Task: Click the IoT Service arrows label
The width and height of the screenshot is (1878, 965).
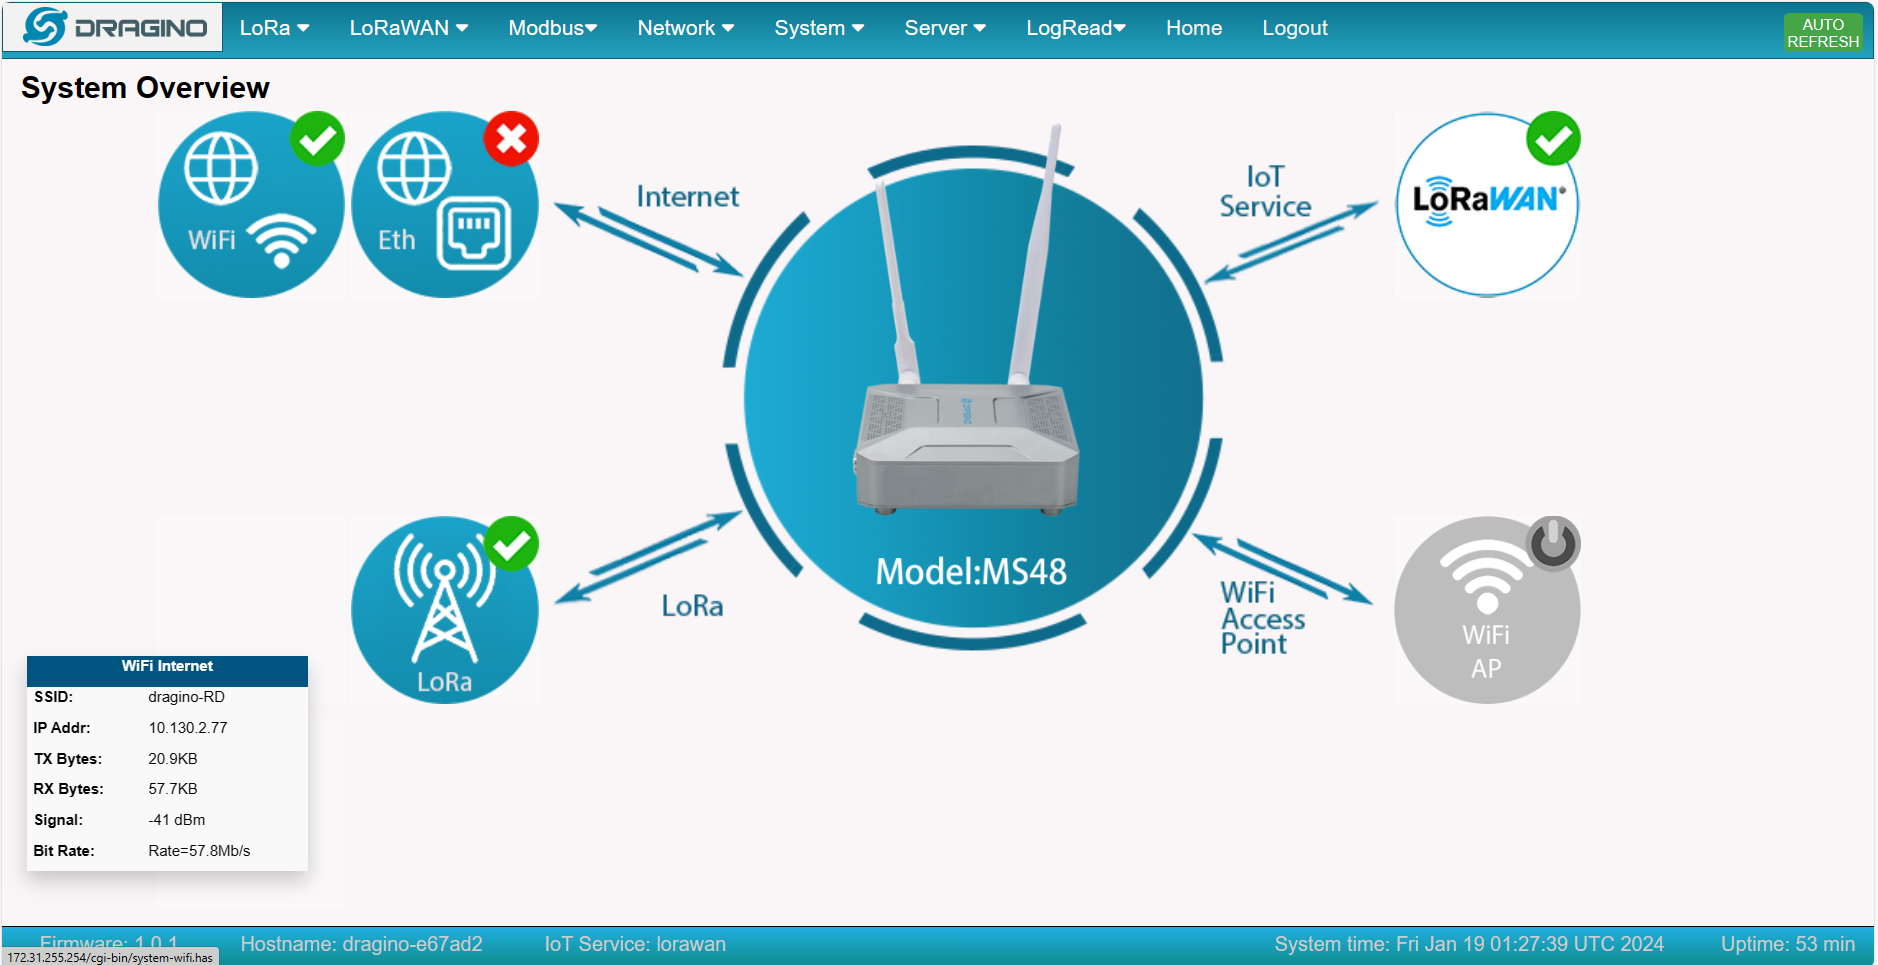Action: coord(1265,191)
